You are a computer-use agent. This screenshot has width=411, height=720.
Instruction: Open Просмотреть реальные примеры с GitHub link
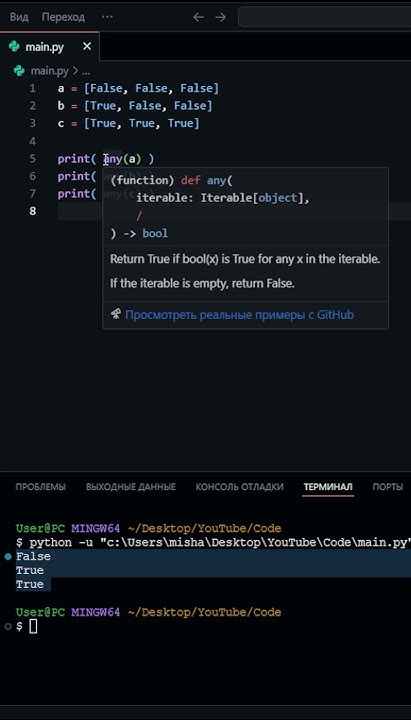point(239,315)
